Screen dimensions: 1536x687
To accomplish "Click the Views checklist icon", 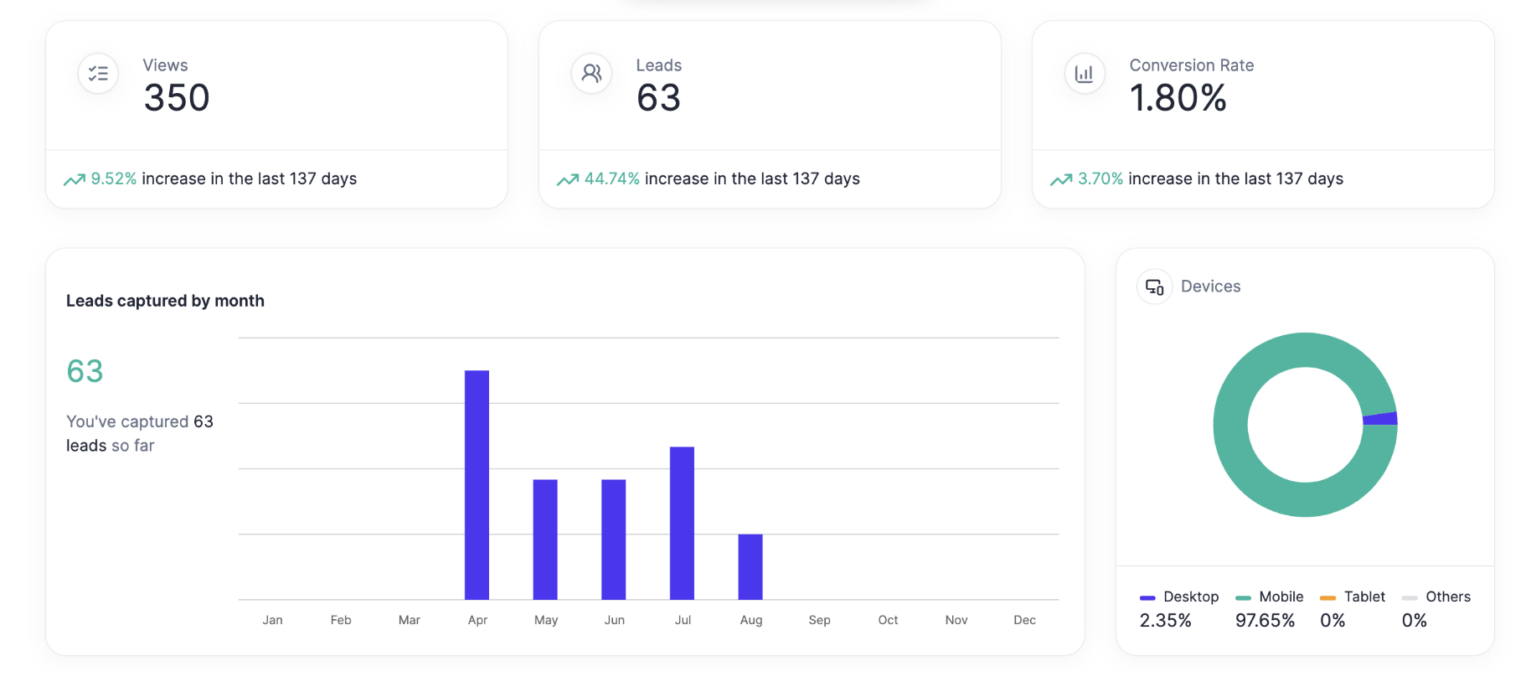I will click(x=97, y=73).
